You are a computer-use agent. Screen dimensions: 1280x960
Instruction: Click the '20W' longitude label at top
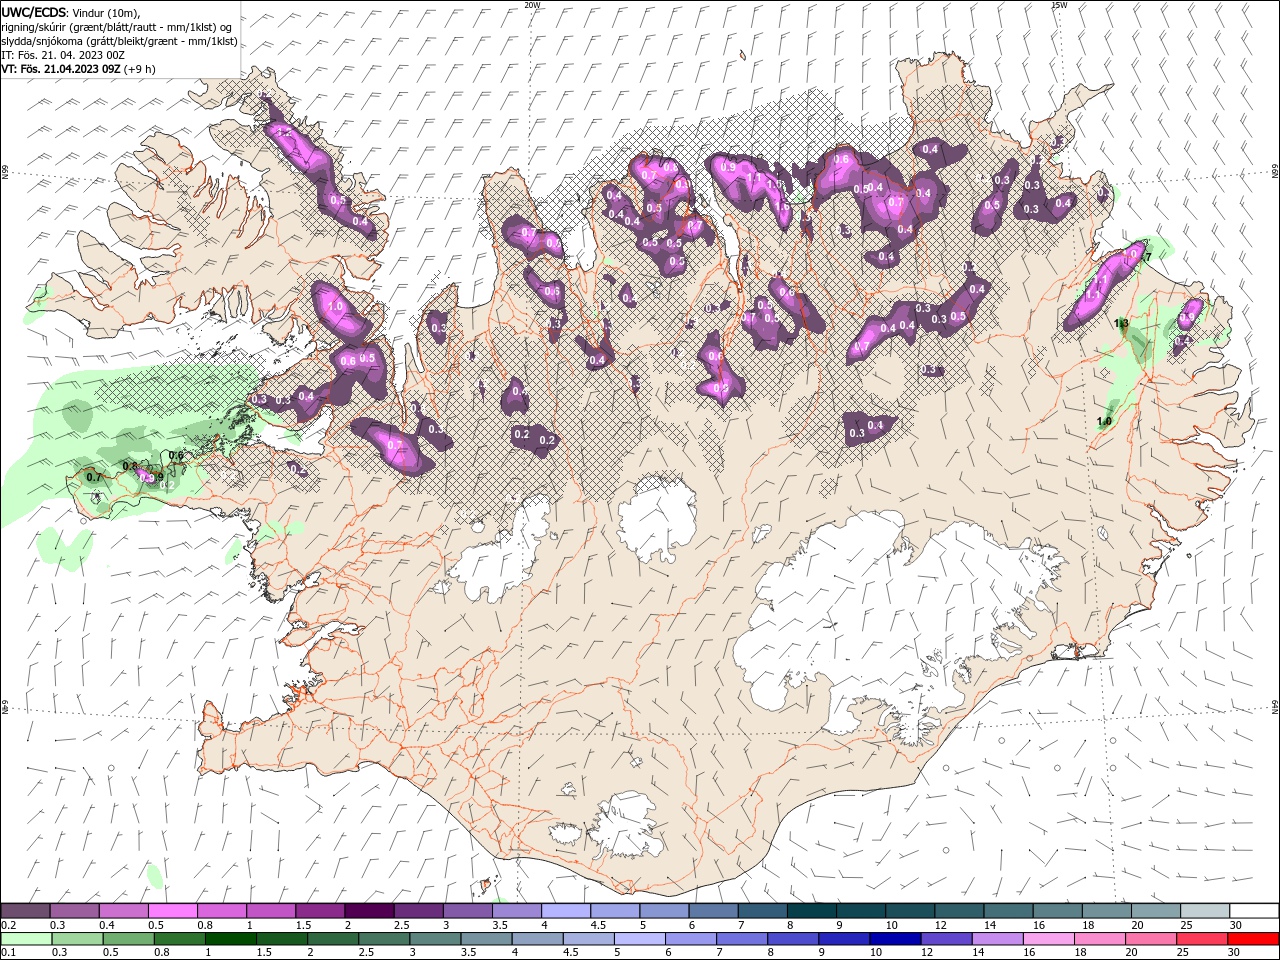533,5
